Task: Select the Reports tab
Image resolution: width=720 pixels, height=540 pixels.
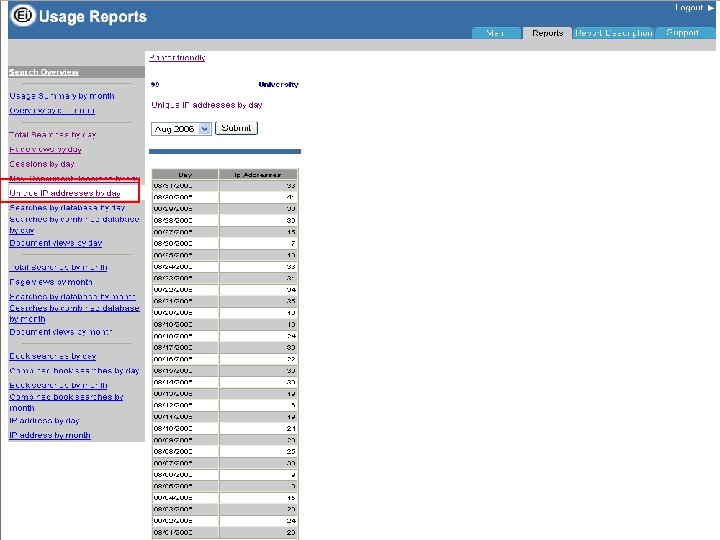Action: (x=547, y=33)
